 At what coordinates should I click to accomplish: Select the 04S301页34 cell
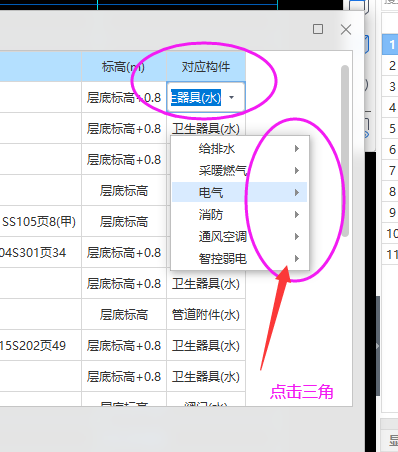pyautogui.click(x=40, y=252)
